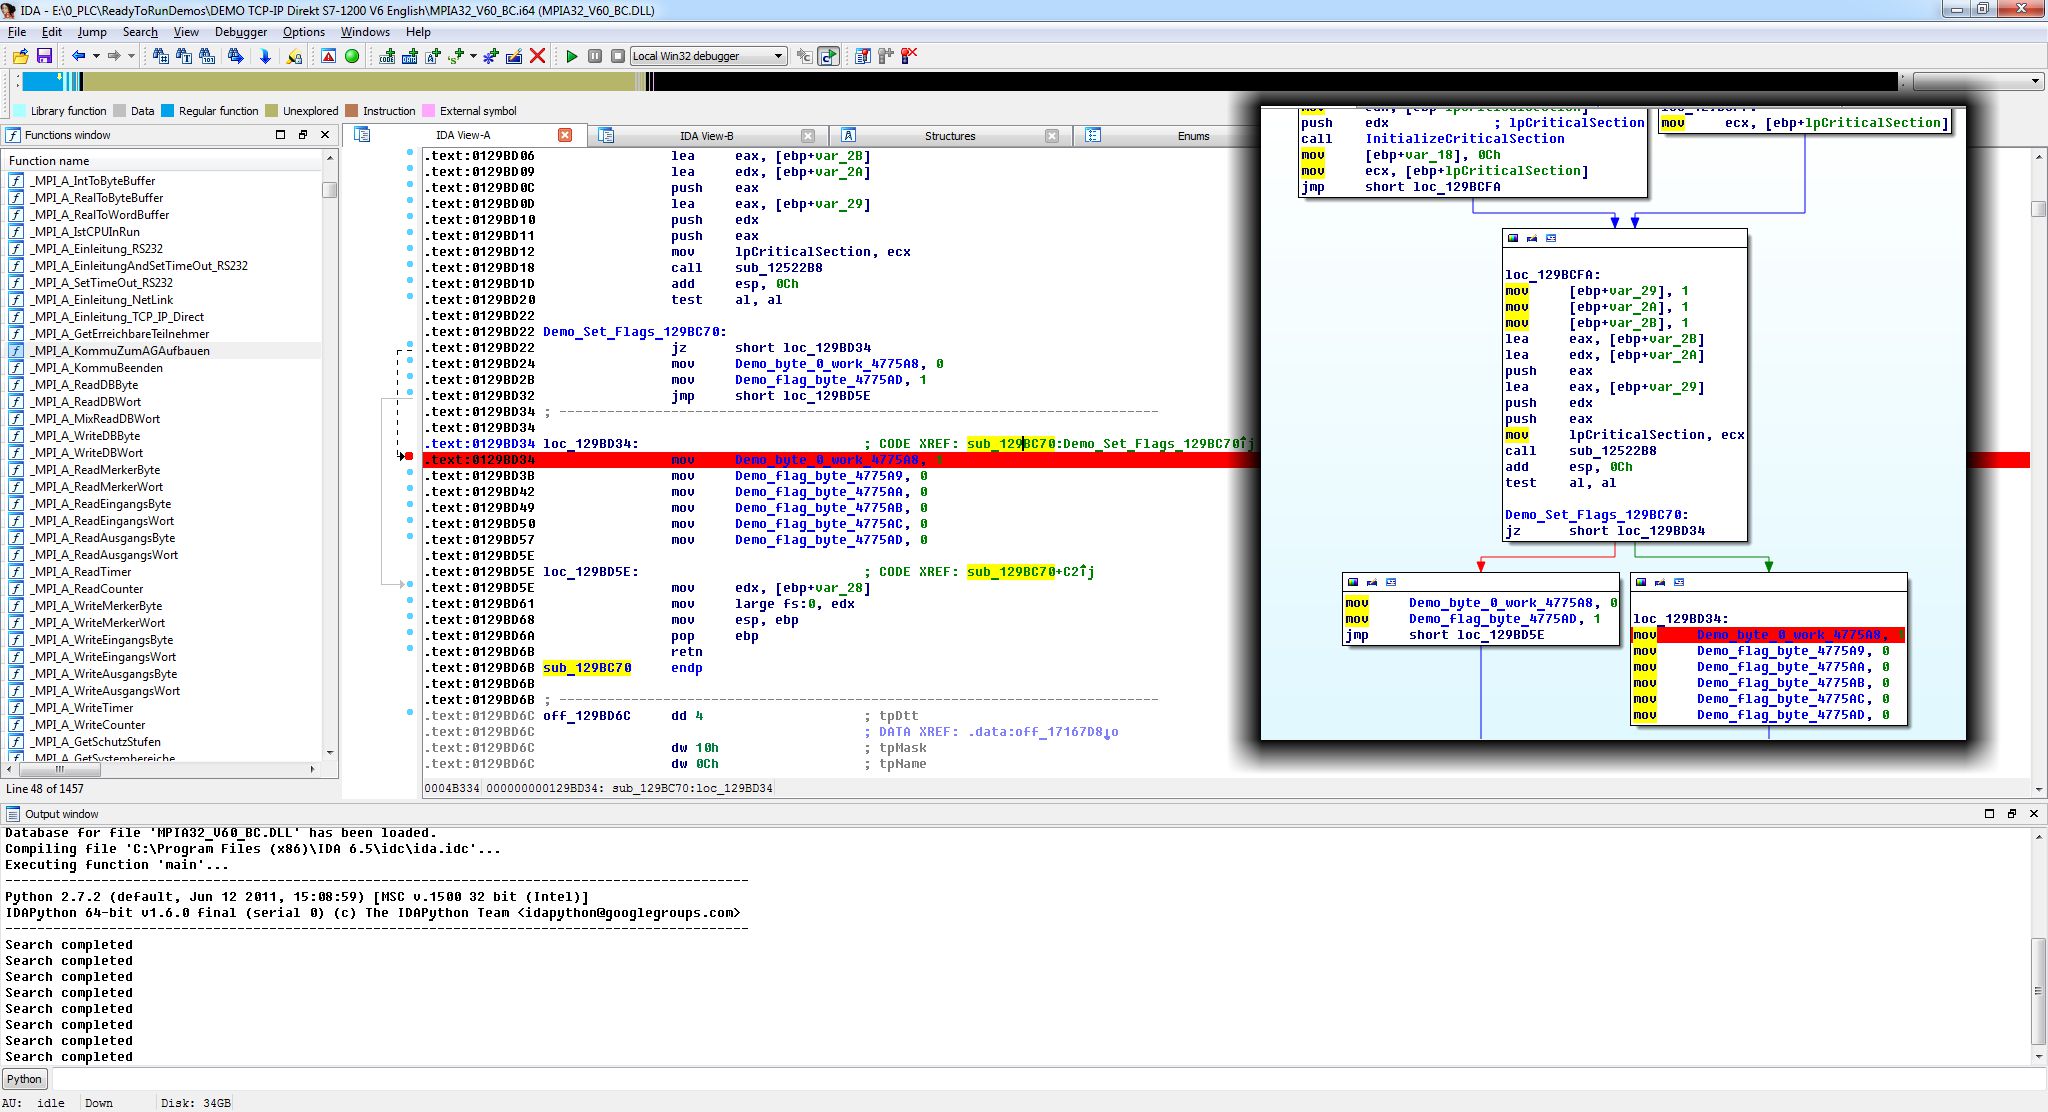Click the navigation band overview bar
Viewport: 2048px width, 1112px height.
pyautogui.click(x=958, y=81)
